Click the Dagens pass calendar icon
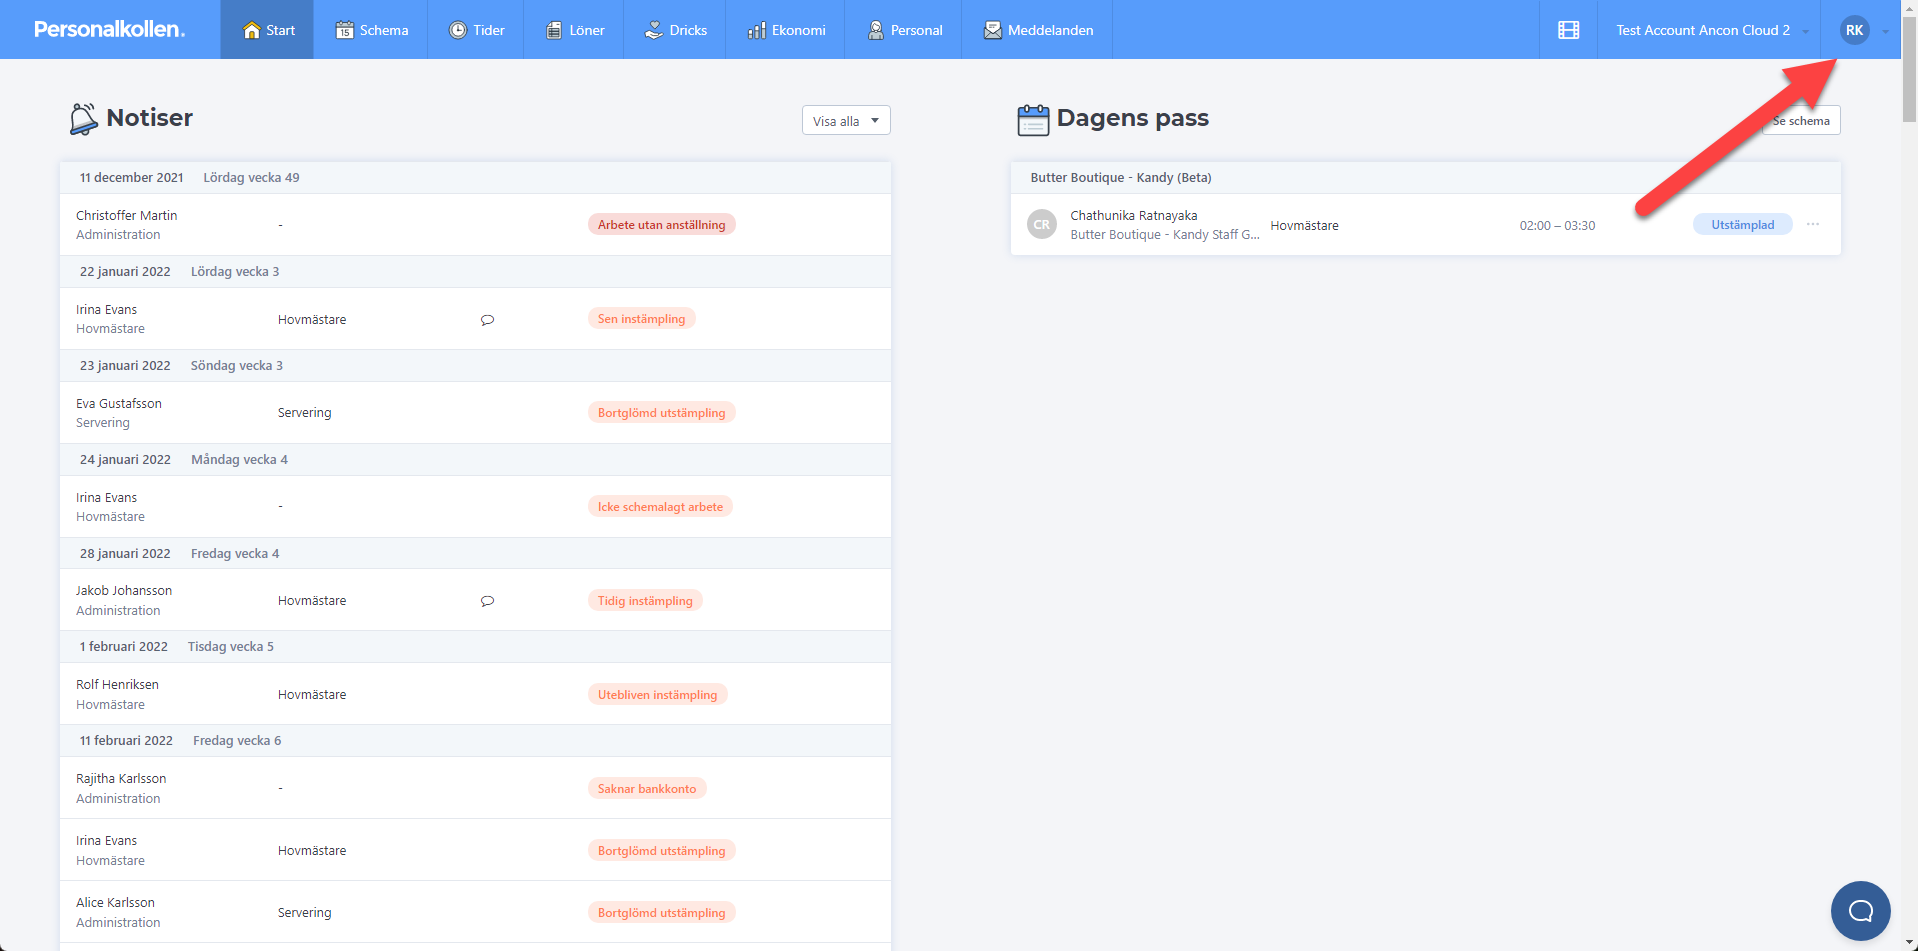Screen dimensions: 1918x951 pyautogui.click(x=1033, y=119)
